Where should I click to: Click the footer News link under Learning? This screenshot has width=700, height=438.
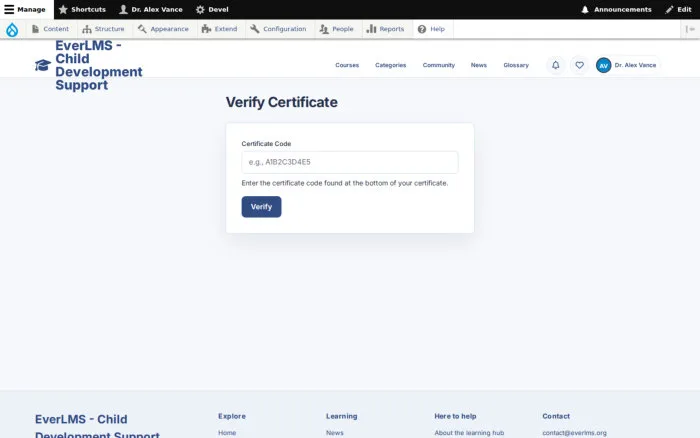(334, 433)
